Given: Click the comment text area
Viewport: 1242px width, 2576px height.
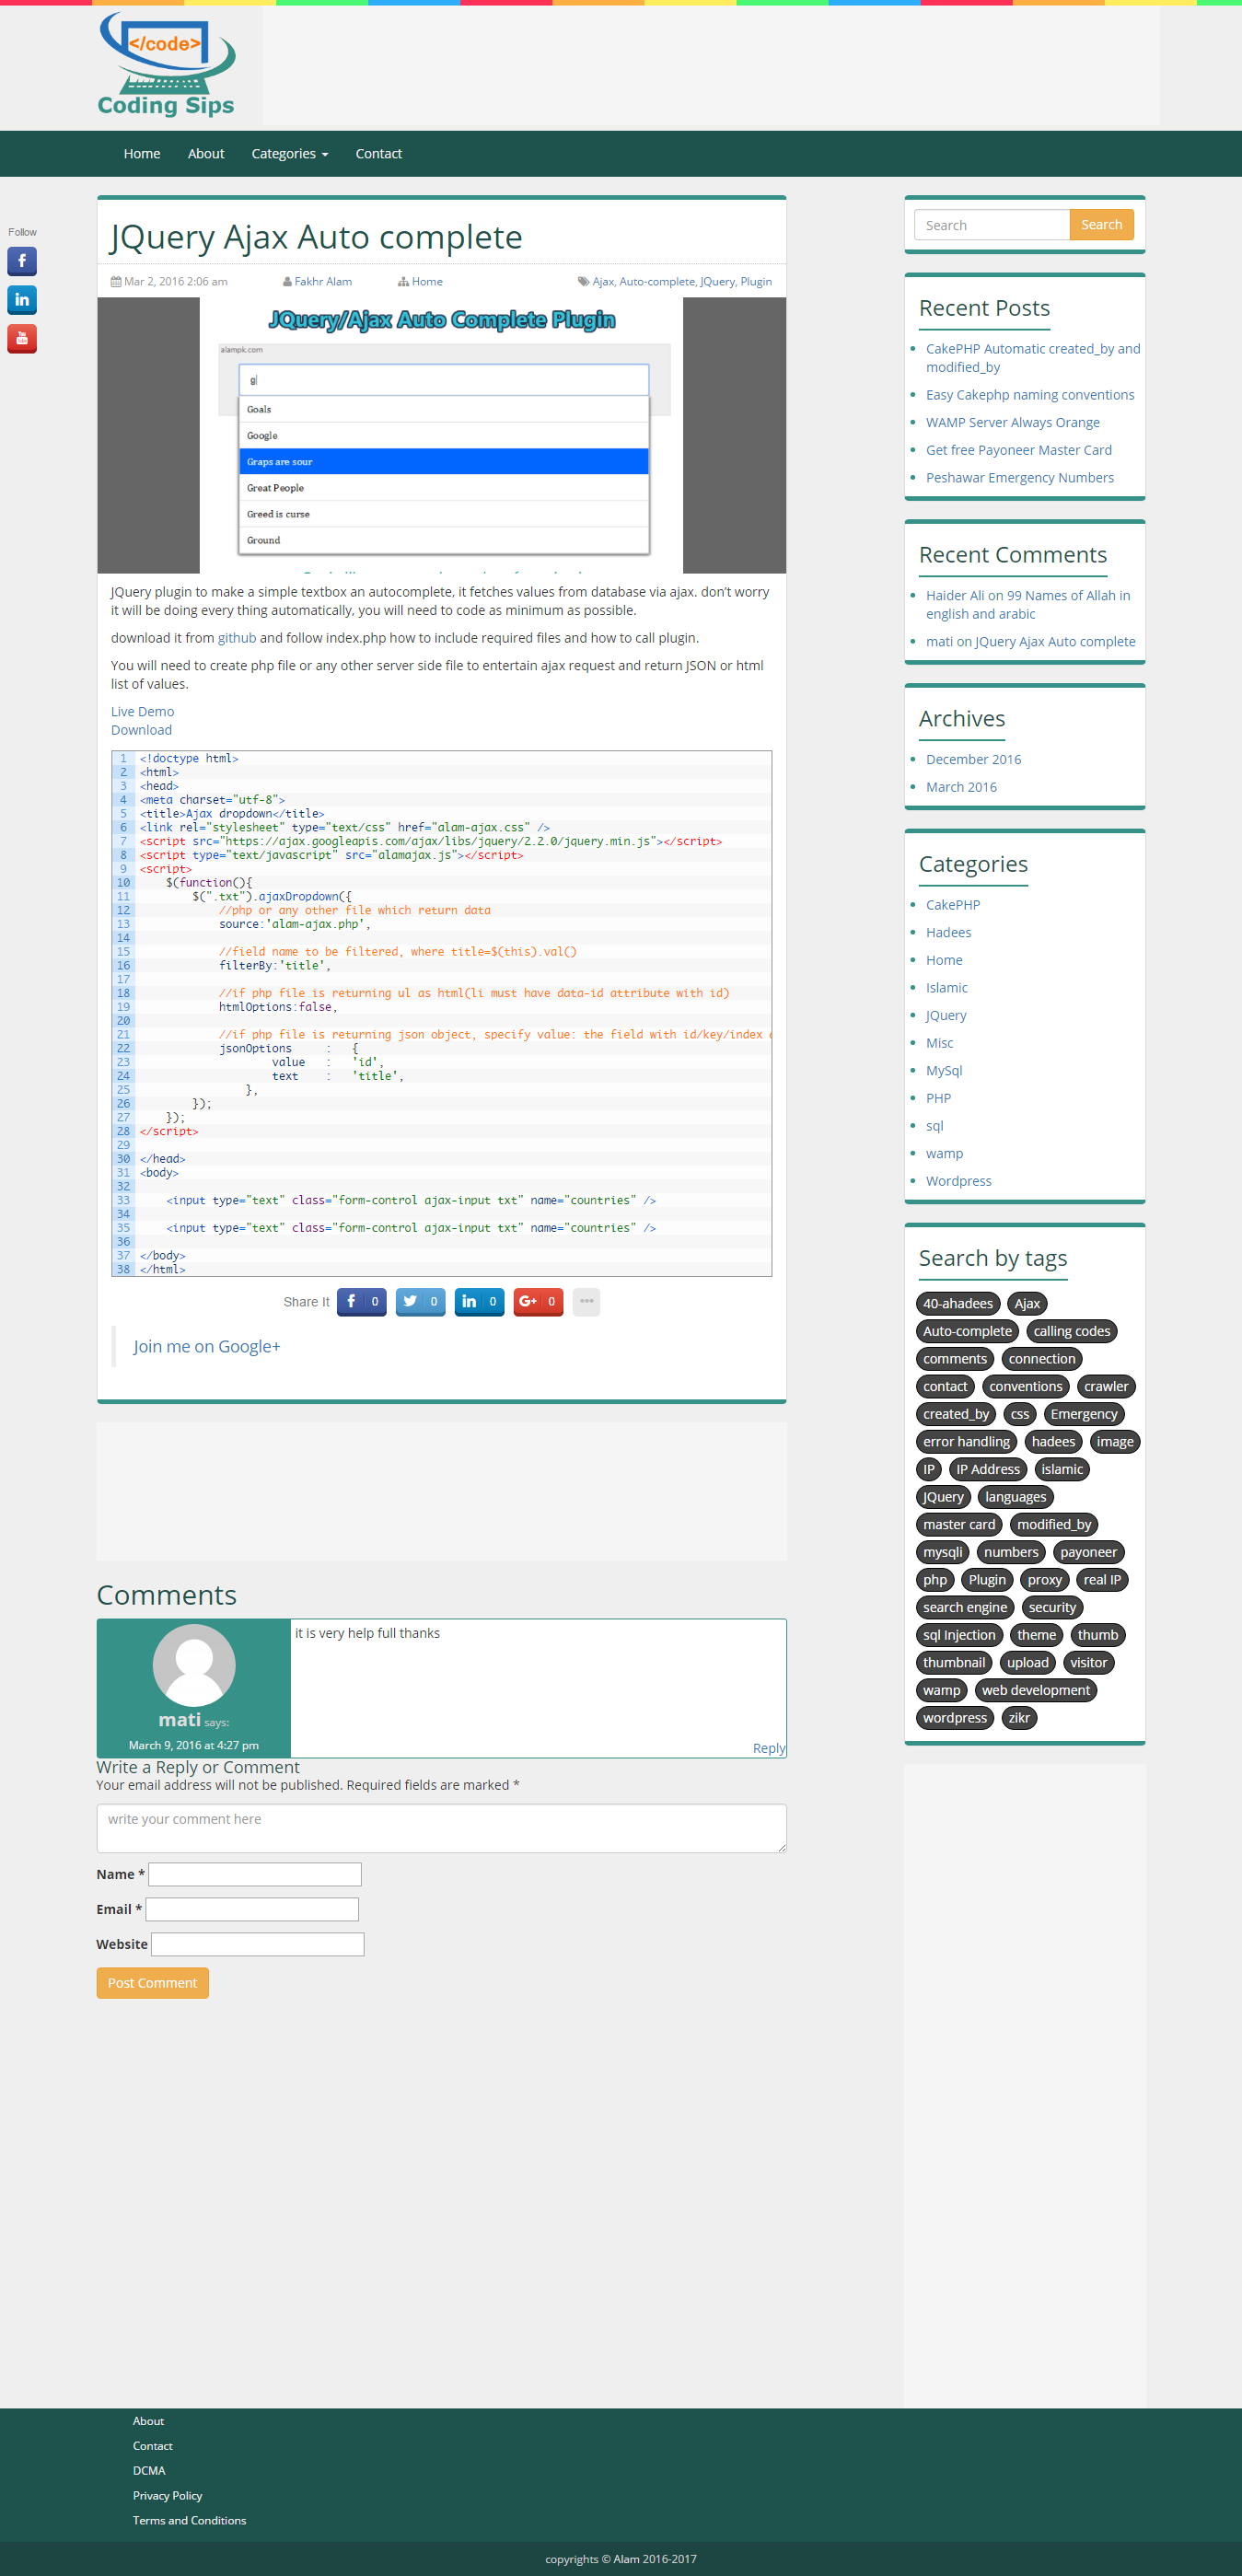Looking at the screenshot, I should pos(441,1827).
